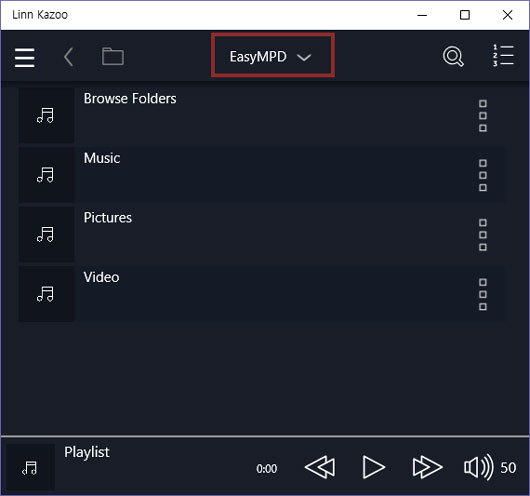This screenshot has height=496, width=530.
Task: Open the hamburger main menu
Action: (x=25, y=57)
